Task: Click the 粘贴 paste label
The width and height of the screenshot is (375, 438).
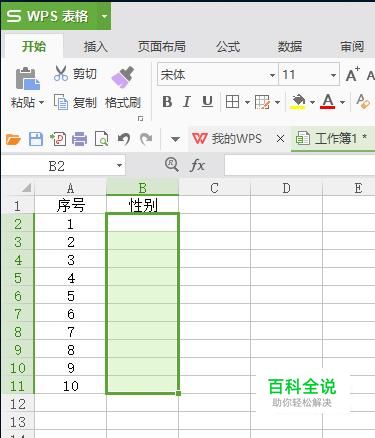Action: [23, 102]
